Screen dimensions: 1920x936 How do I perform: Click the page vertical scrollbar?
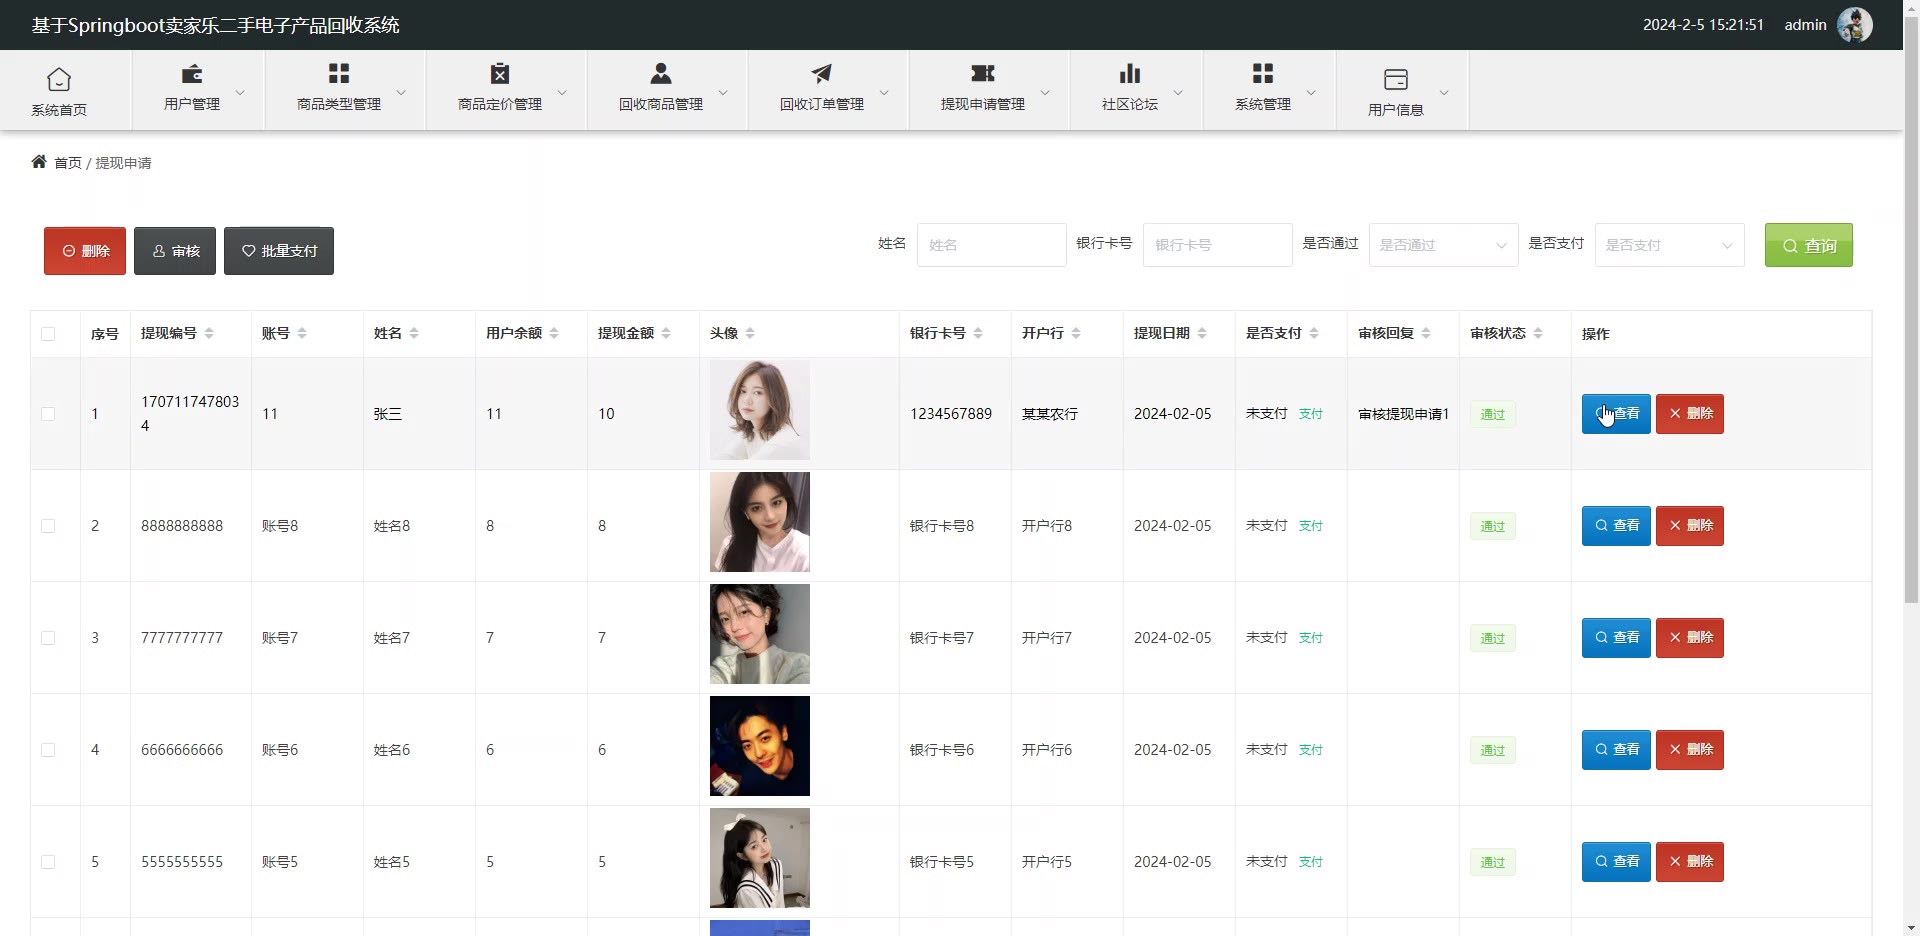[1911, 310]
